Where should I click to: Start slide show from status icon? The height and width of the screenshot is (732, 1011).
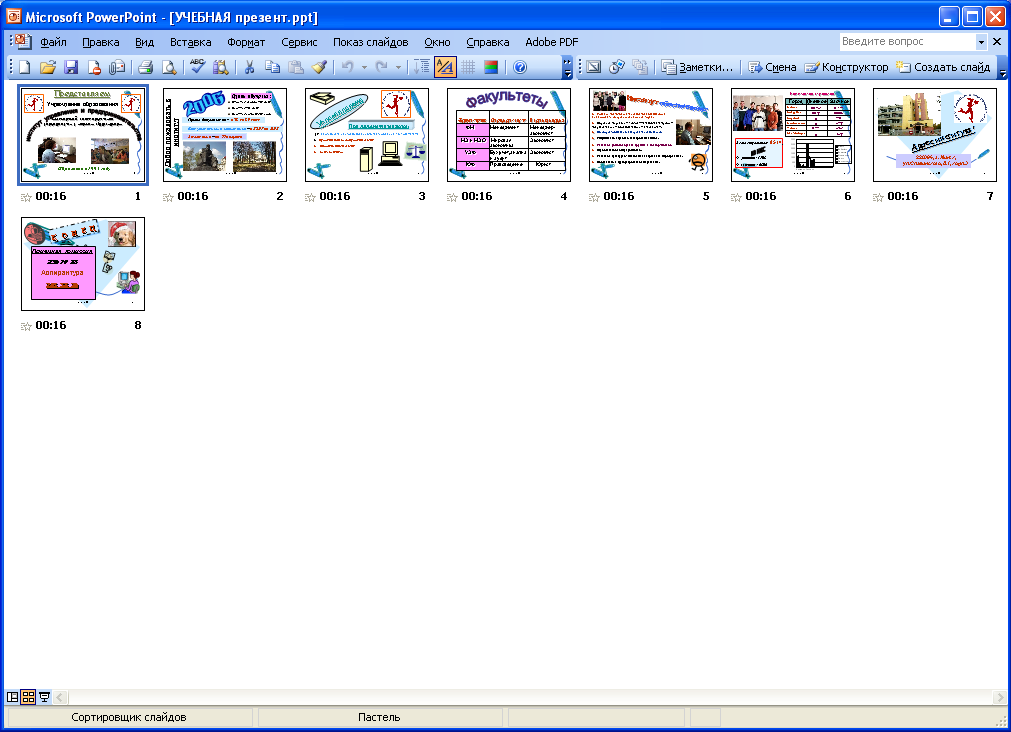(x=44, y=697)
